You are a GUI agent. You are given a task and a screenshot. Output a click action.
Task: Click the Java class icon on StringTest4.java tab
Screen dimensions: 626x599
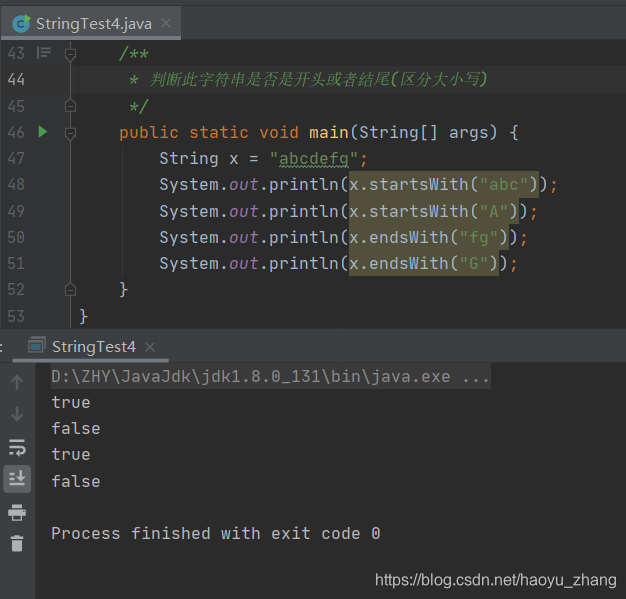[21, 24]
